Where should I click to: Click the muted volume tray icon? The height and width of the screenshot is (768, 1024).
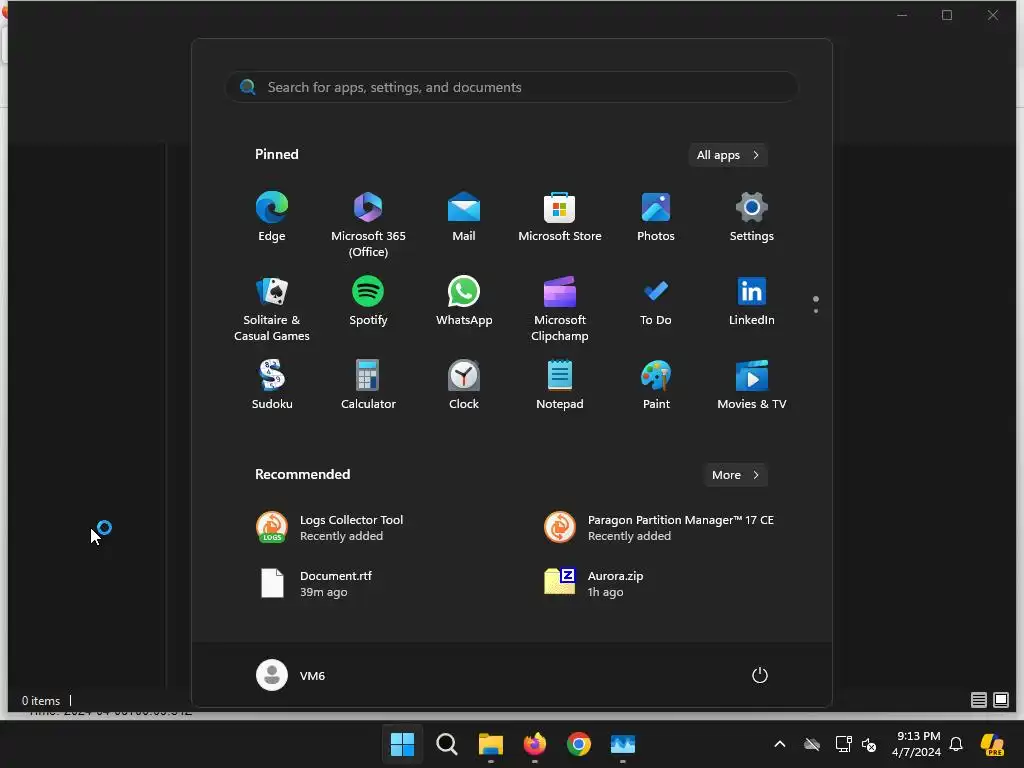(x=869, y=744)
